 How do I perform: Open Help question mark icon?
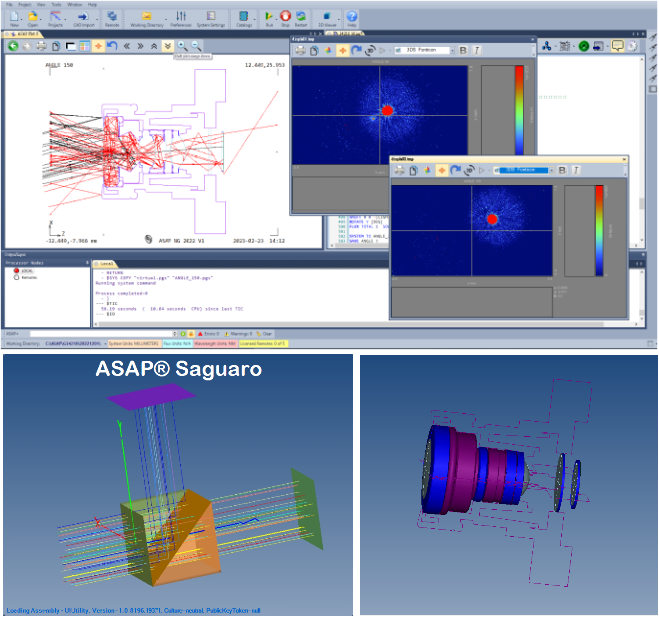click(x=352, y=16)
